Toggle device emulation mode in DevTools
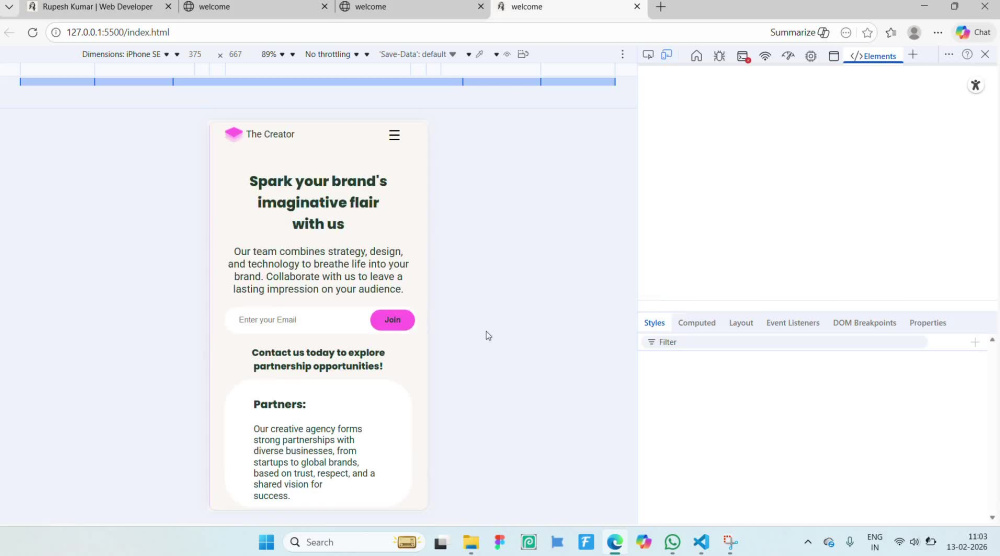The width and height of the screenshot is (1000, 556). [666, 55]
